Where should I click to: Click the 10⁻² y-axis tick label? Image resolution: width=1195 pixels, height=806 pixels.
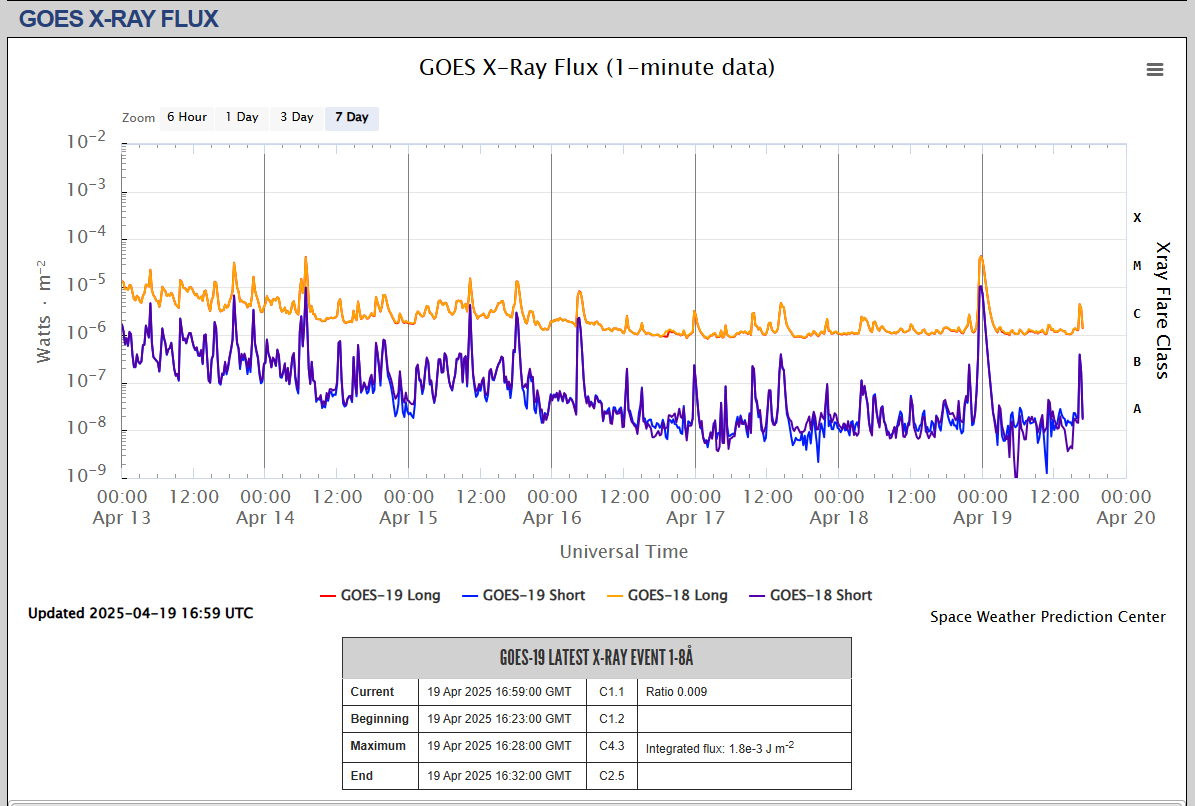pyautogui.click(x=86, y=141)
